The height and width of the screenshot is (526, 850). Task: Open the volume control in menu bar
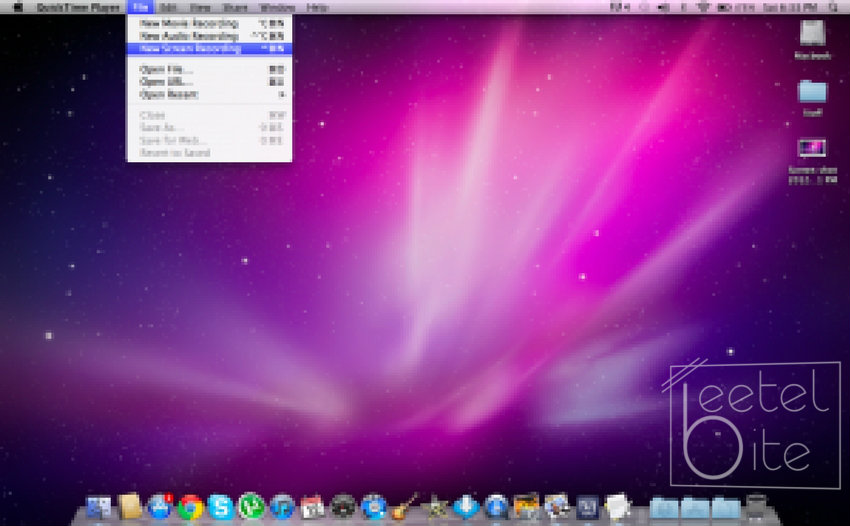pyautogui.click(x=662, y=8)
